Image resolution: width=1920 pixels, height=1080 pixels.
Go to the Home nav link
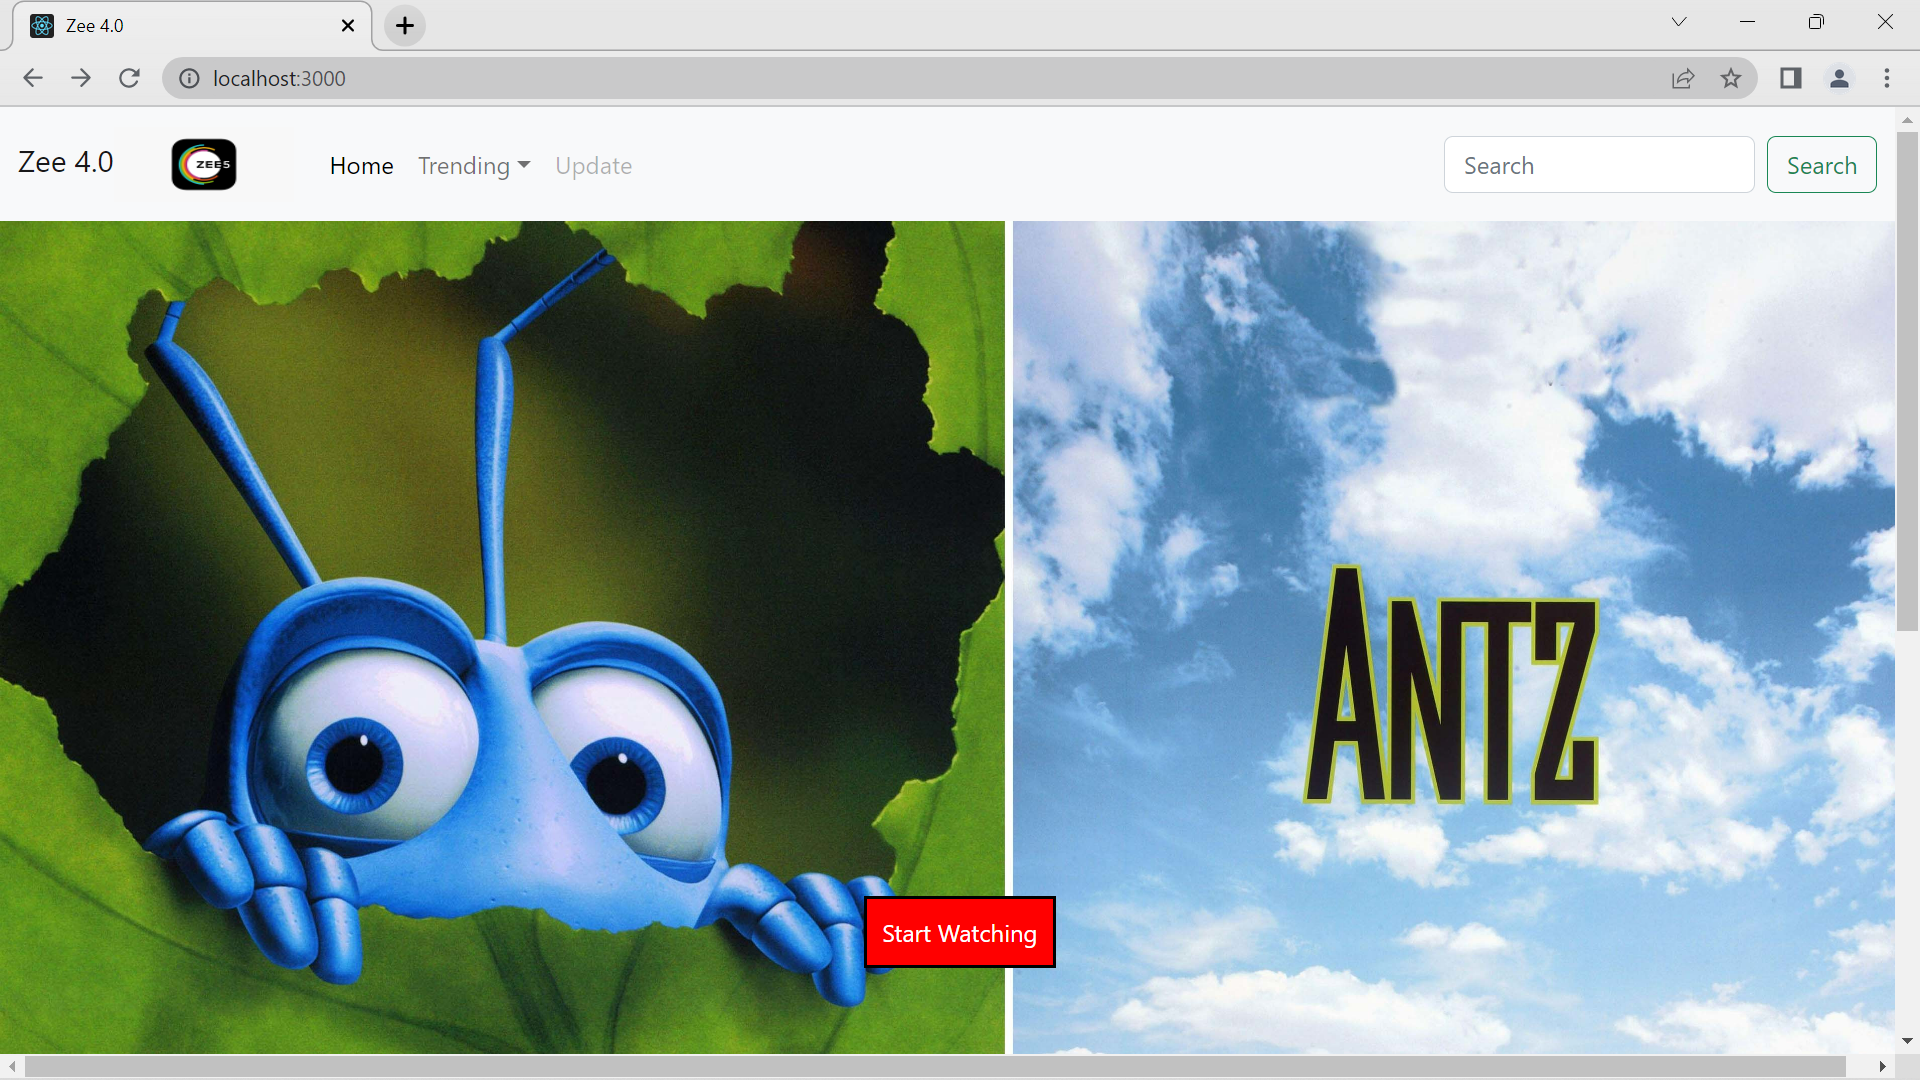[361, 166]
